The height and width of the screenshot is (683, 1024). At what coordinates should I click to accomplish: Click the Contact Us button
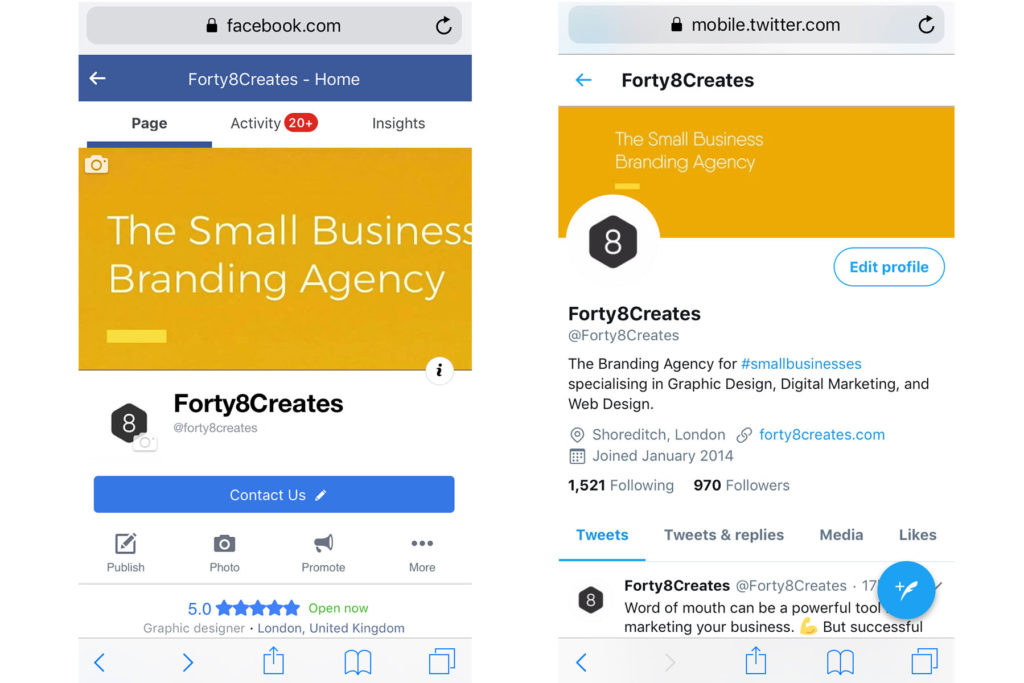point(274,494)
